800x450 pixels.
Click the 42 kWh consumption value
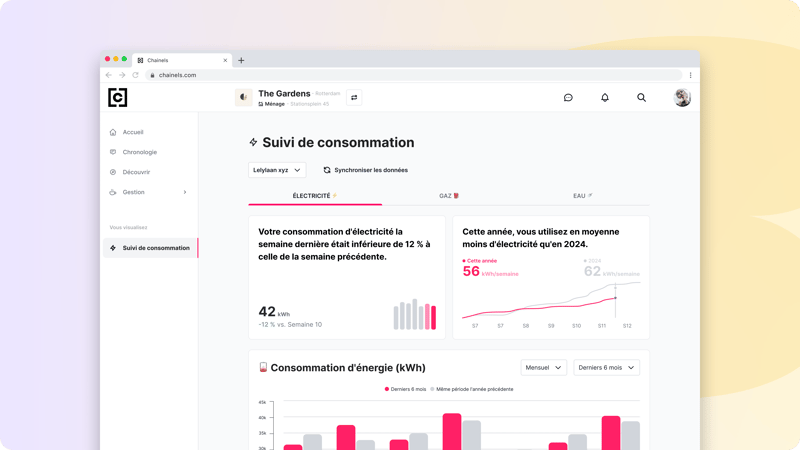click(274, 312)
